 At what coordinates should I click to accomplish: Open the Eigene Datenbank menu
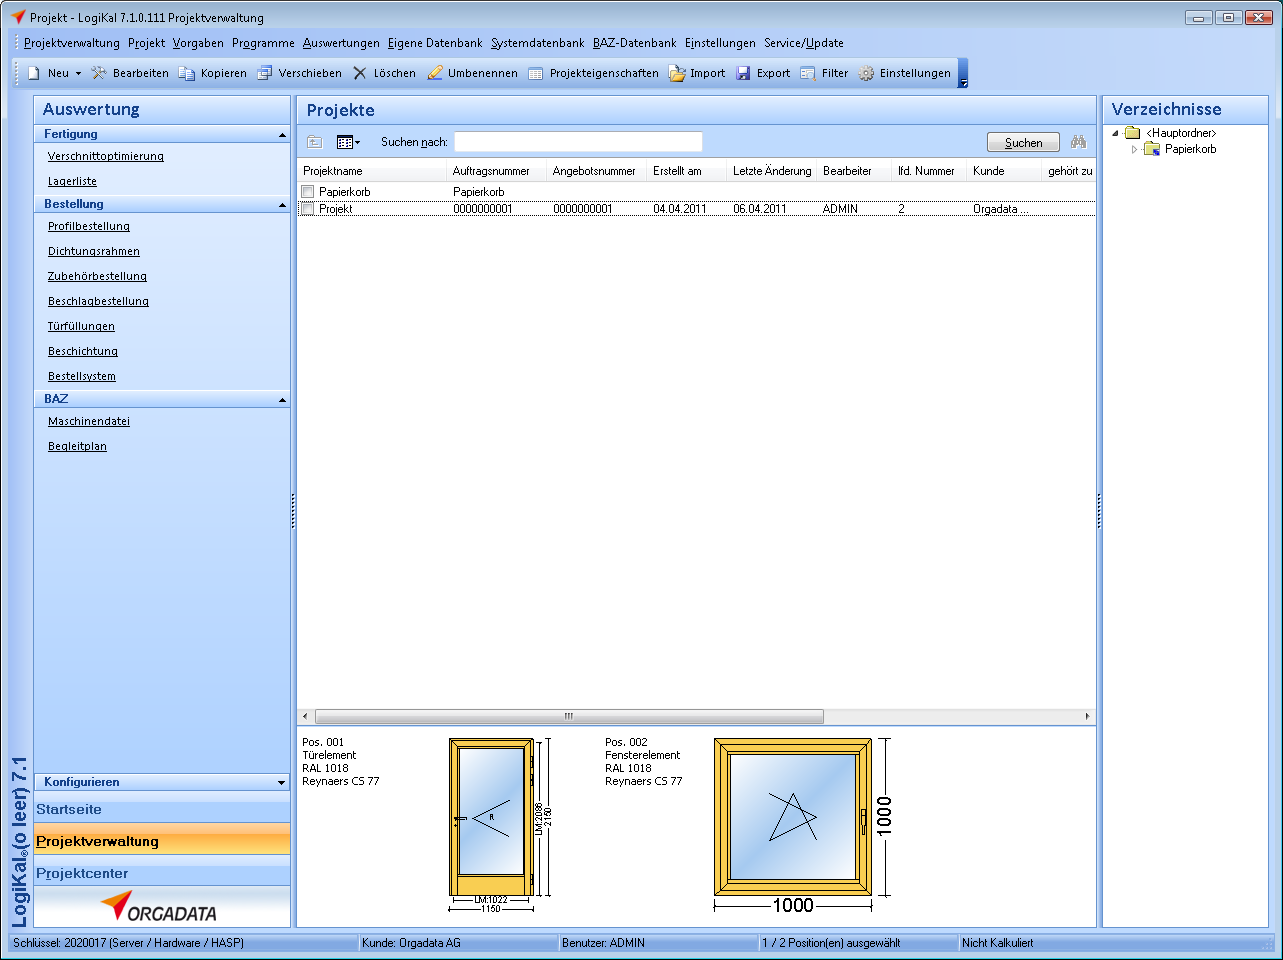435,43
